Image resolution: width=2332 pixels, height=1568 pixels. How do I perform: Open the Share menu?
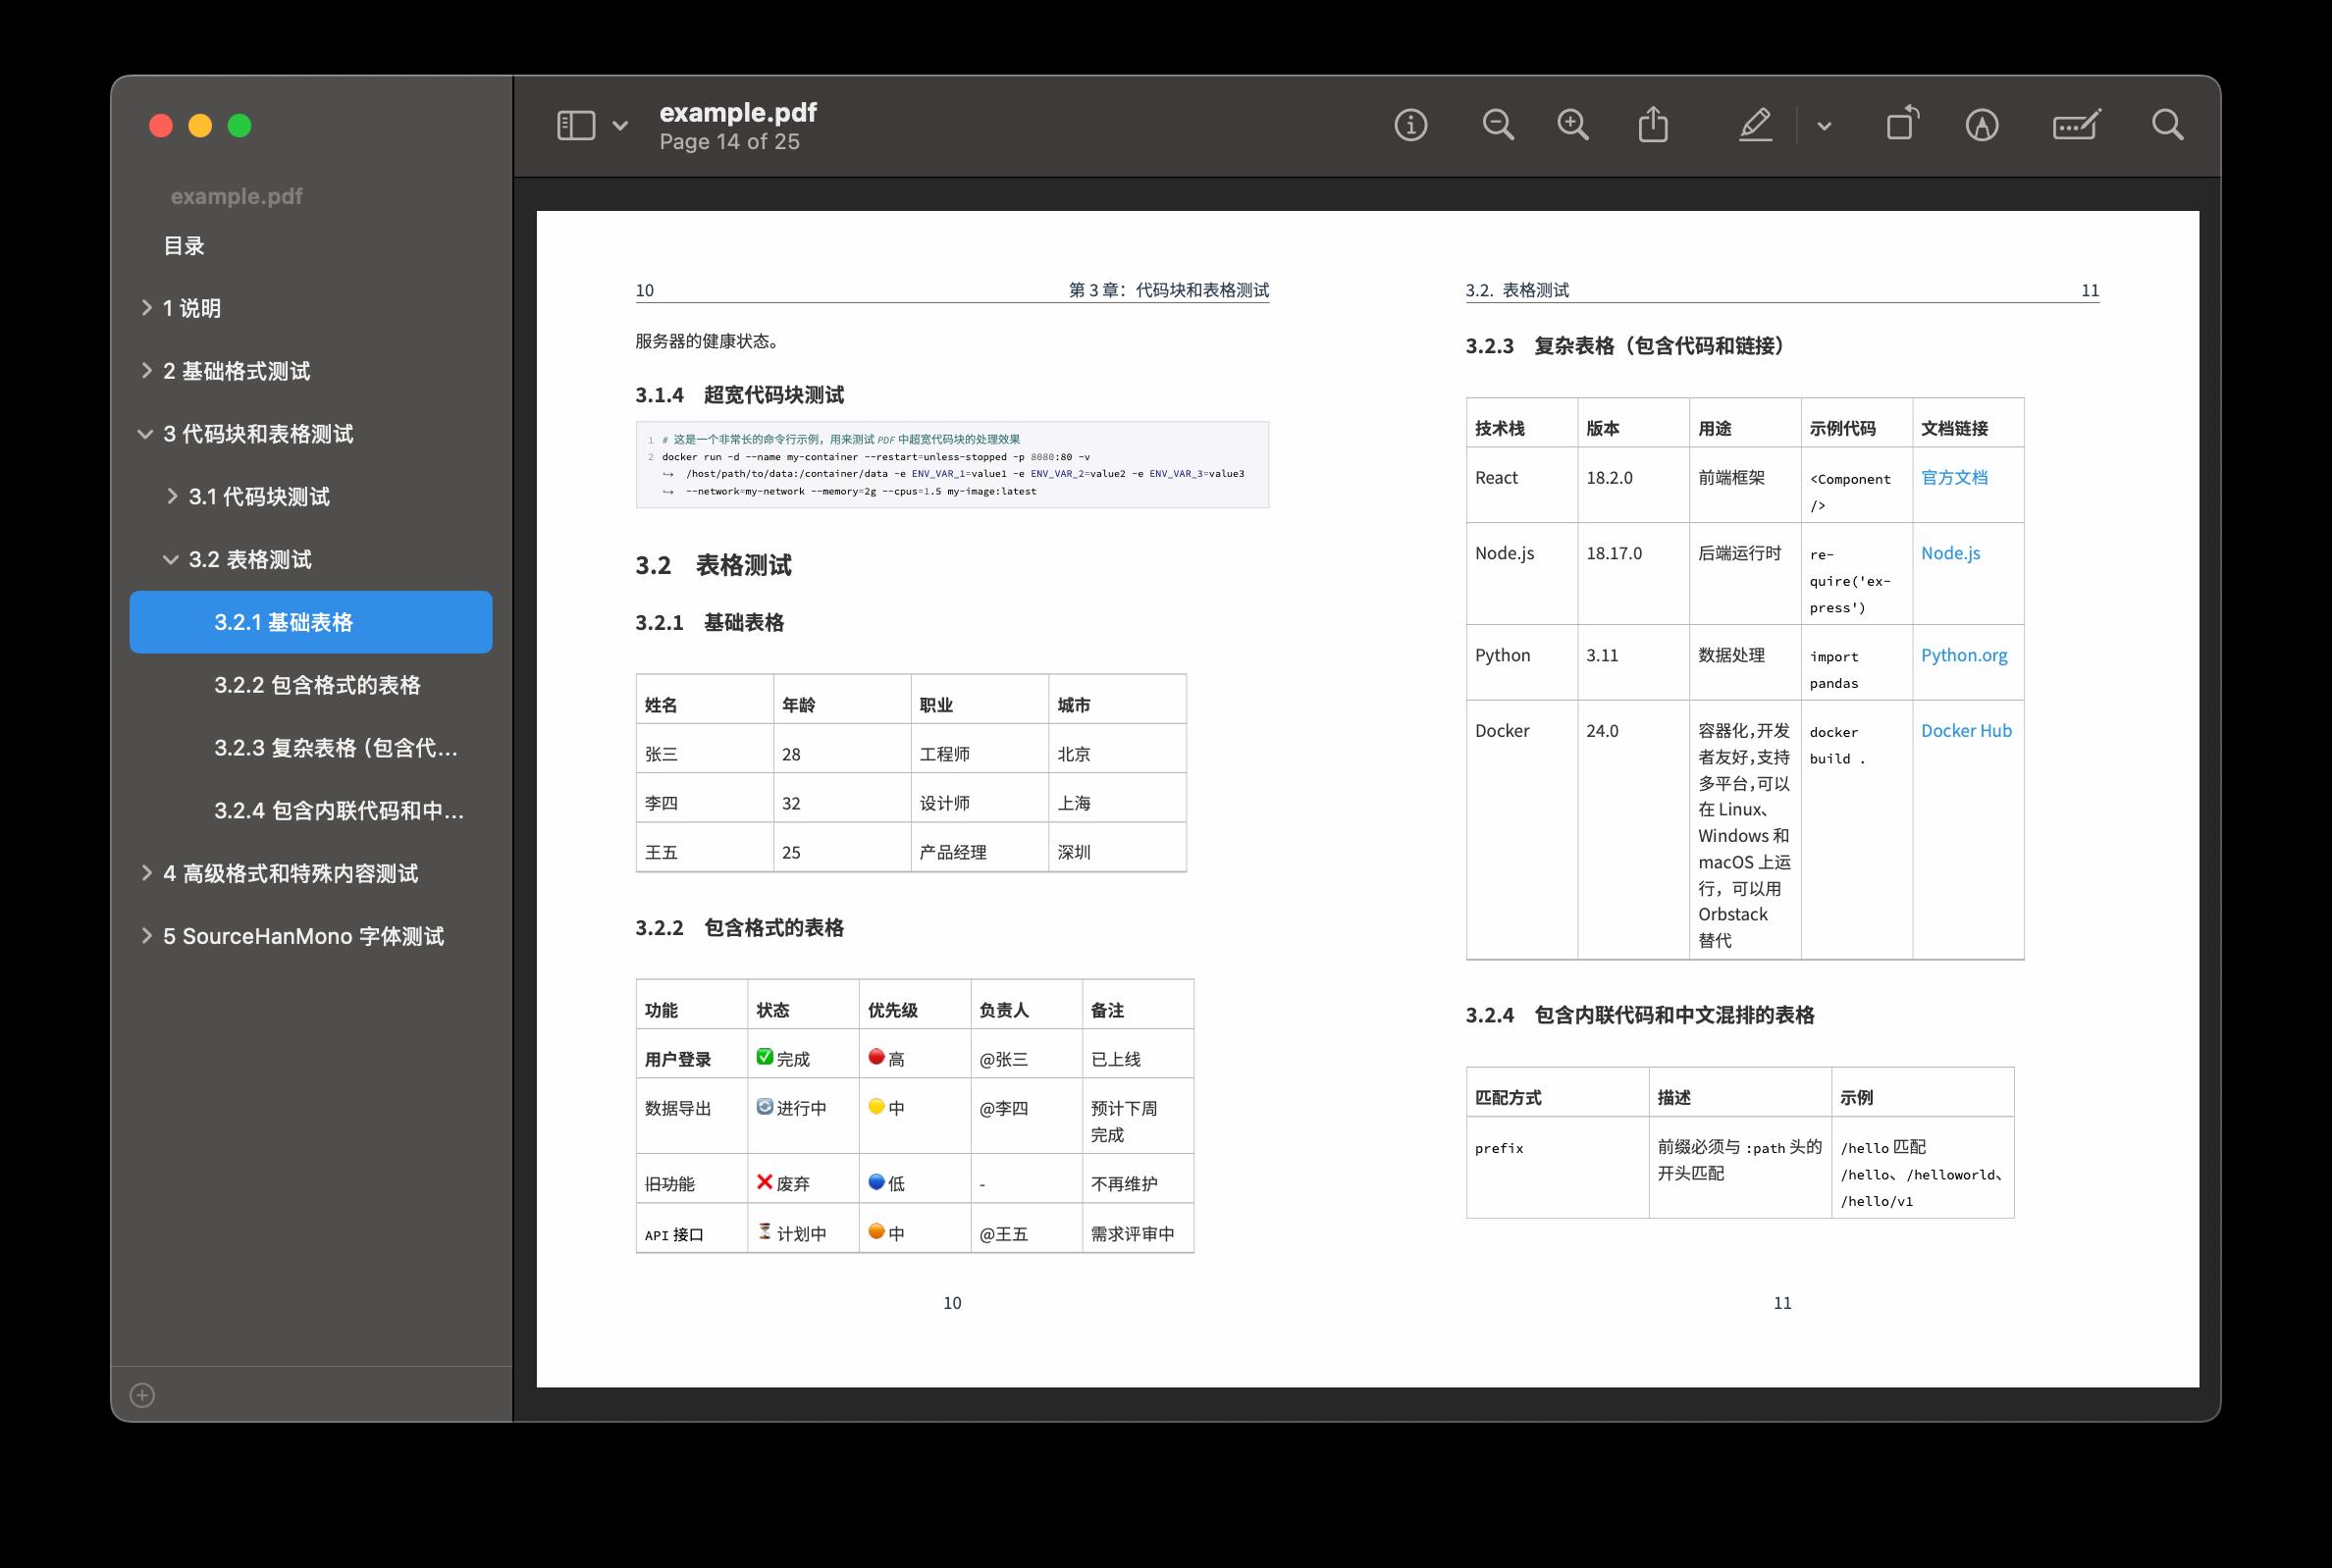1653,125
